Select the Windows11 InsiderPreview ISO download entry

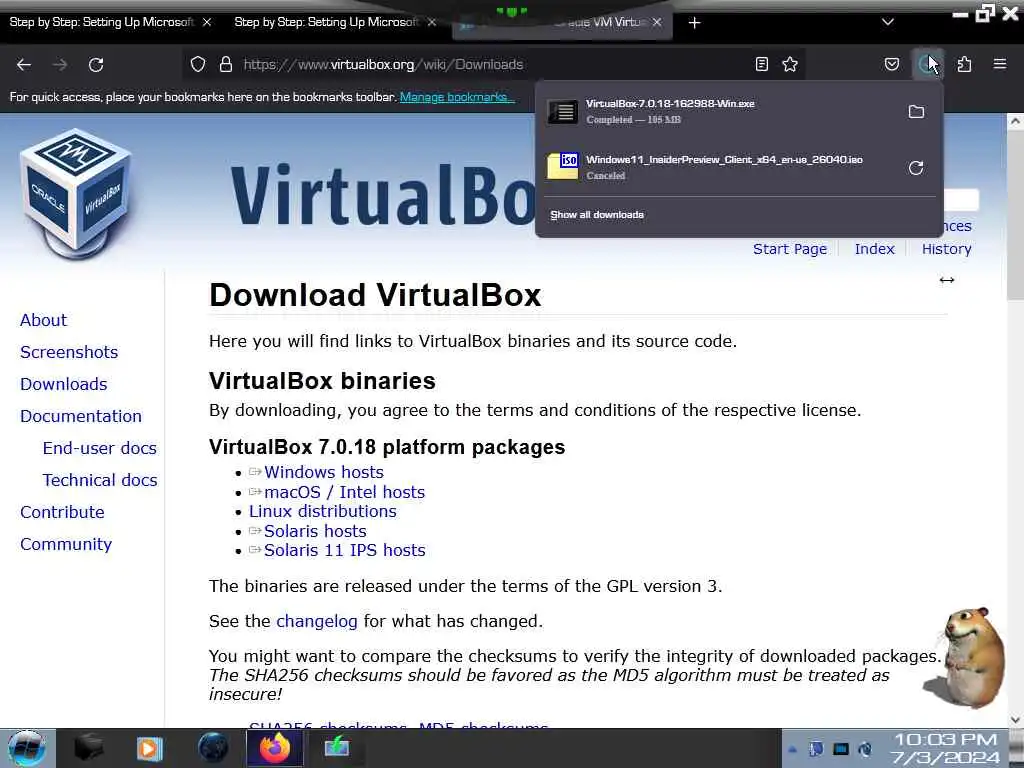[722, 167]
